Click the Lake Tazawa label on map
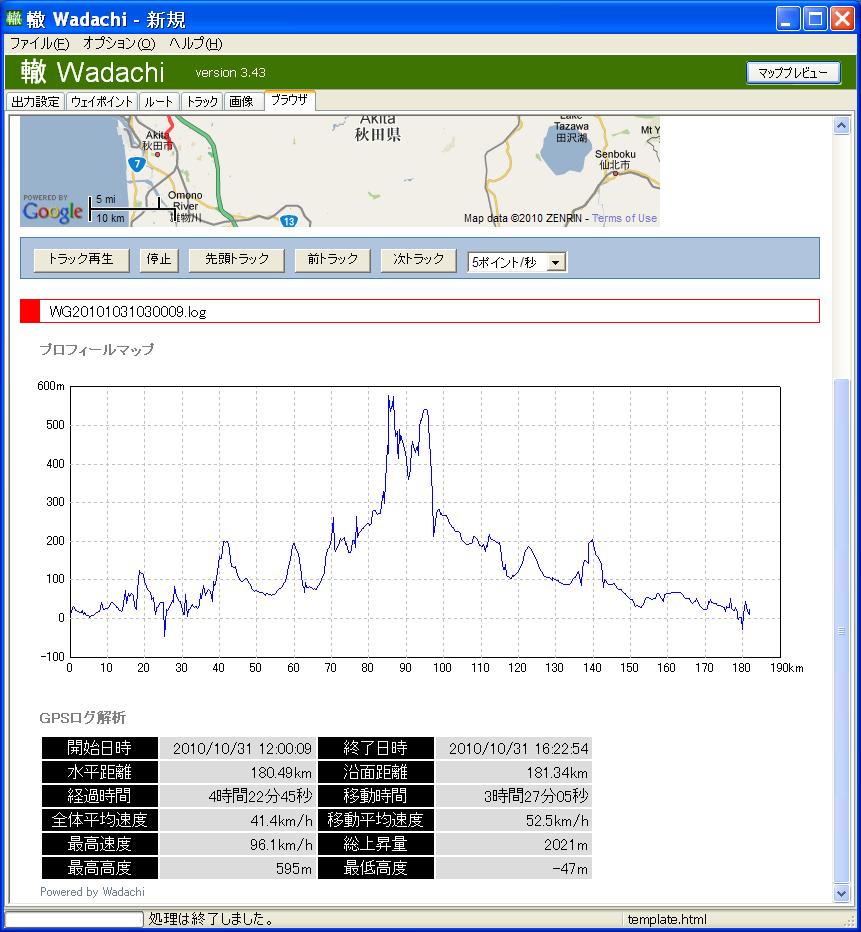Image resolution: width=861 pixels, height=932 pixels. 571,127
